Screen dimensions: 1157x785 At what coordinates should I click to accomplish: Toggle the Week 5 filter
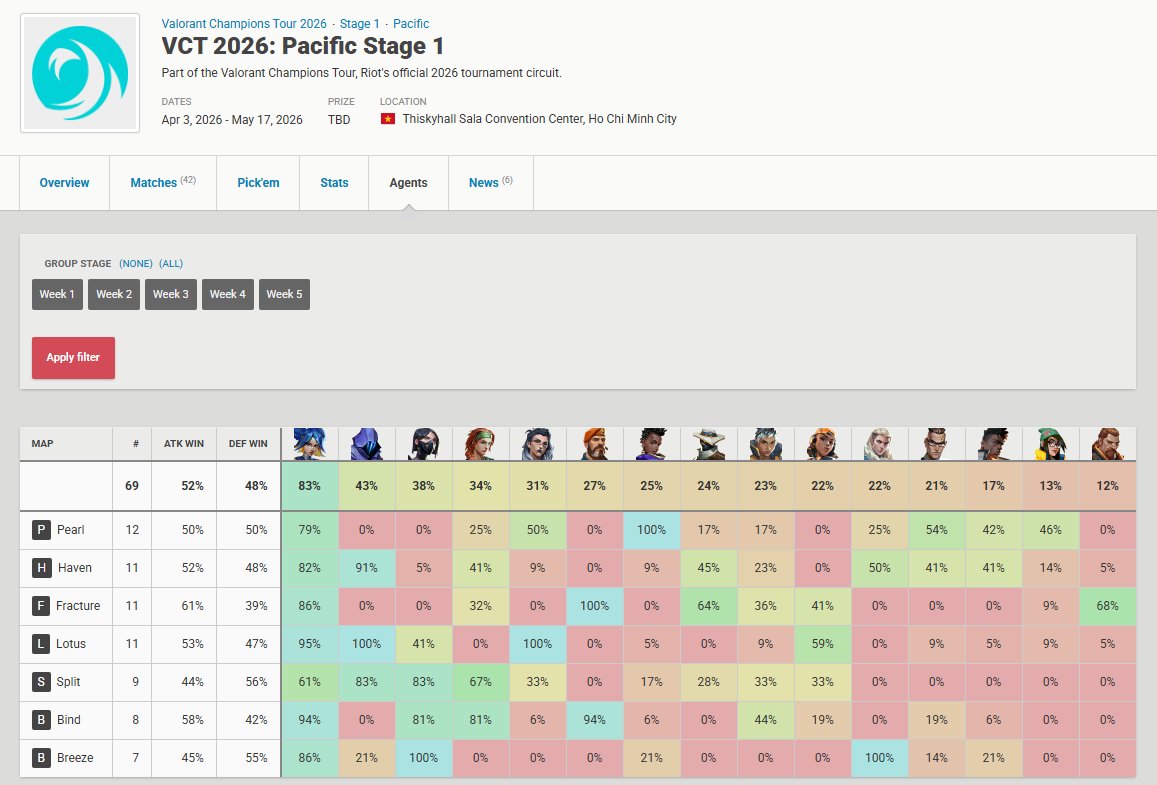coord(284,294)
